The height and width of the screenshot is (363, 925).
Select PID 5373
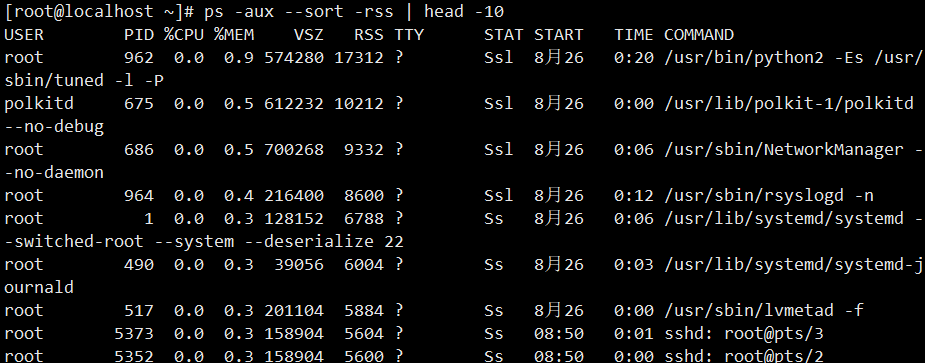point(134,333)
